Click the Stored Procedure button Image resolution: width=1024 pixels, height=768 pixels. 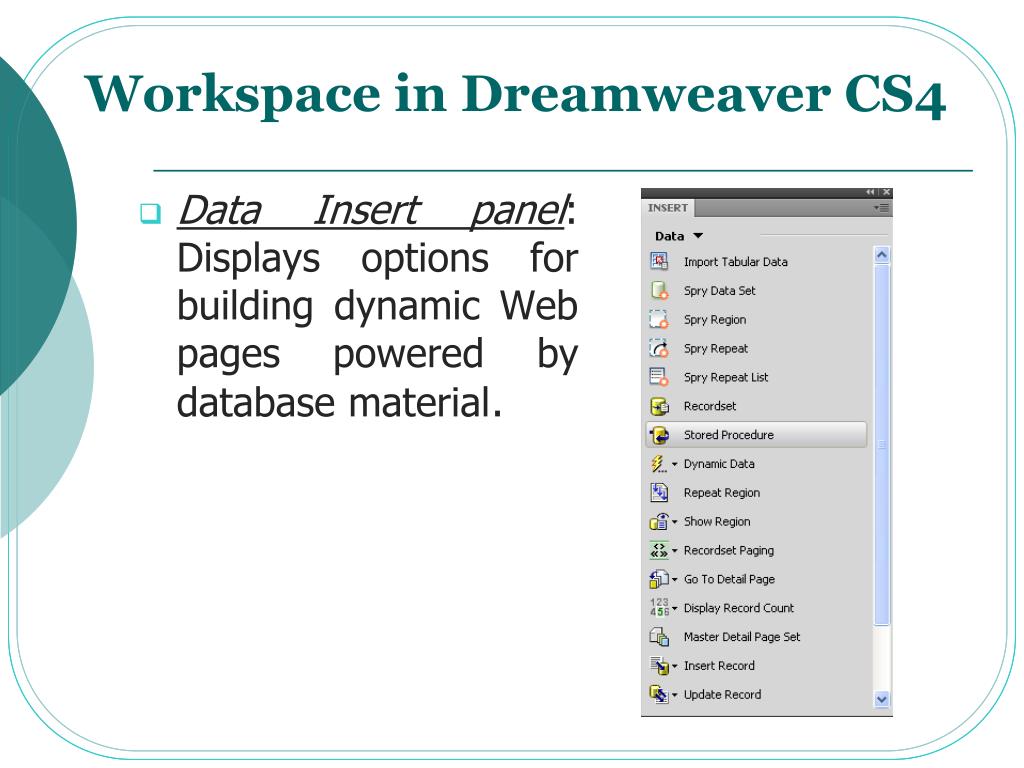click(756, 435)
